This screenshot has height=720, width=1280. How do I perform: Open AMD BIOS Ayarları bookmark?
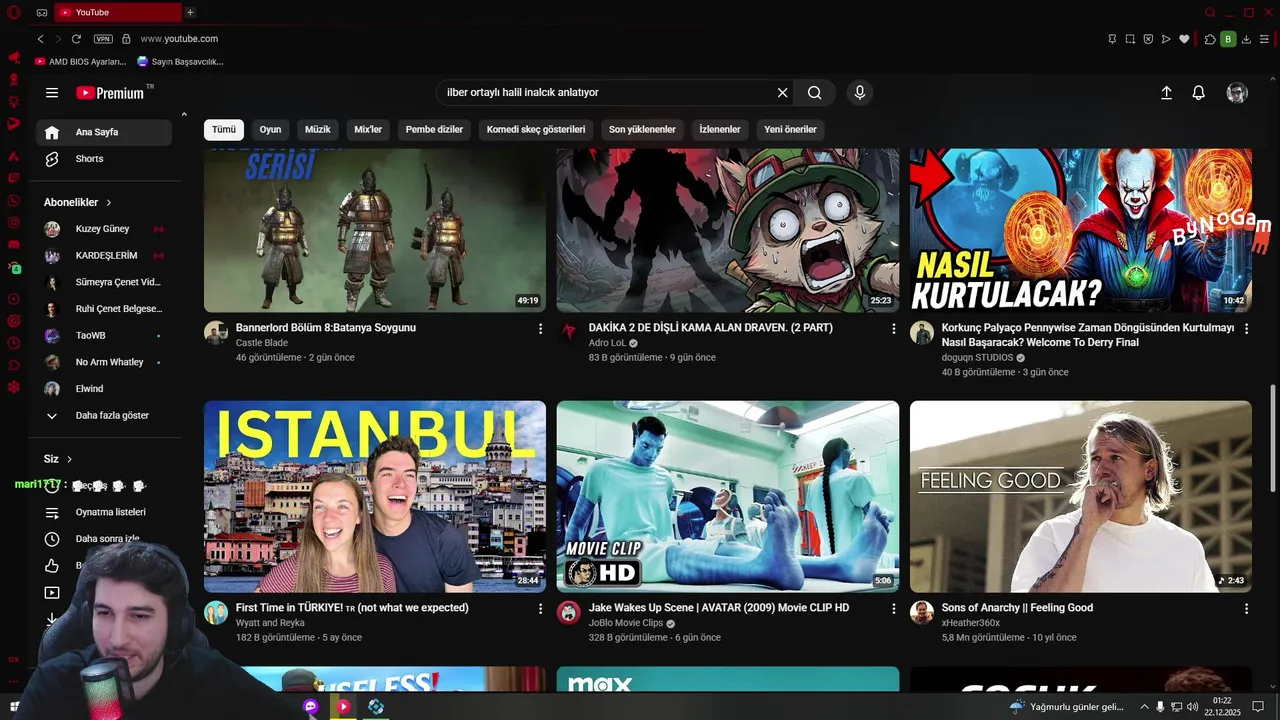[80, 61]
